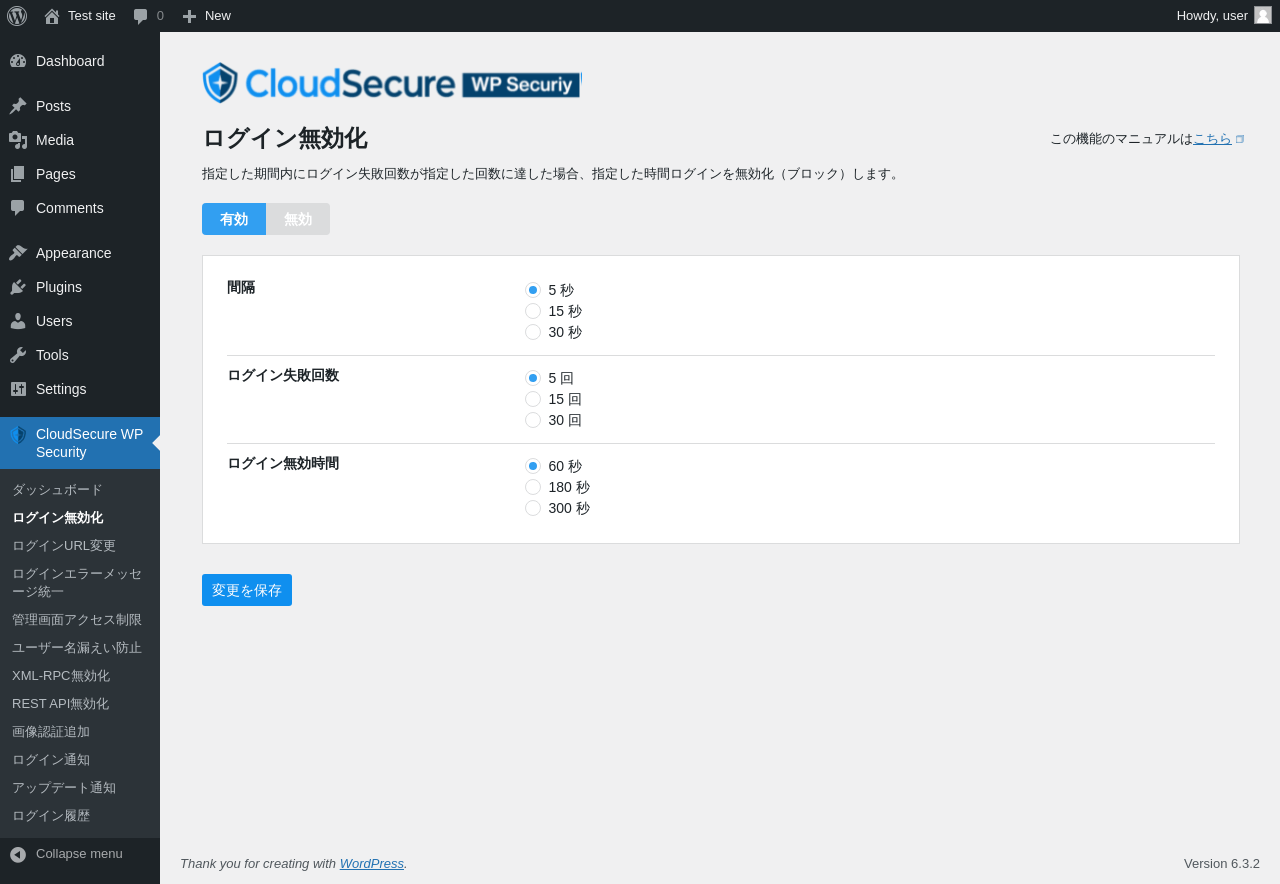Click the WordPress link in footer

pyautogui.click(x=372, y=863)
